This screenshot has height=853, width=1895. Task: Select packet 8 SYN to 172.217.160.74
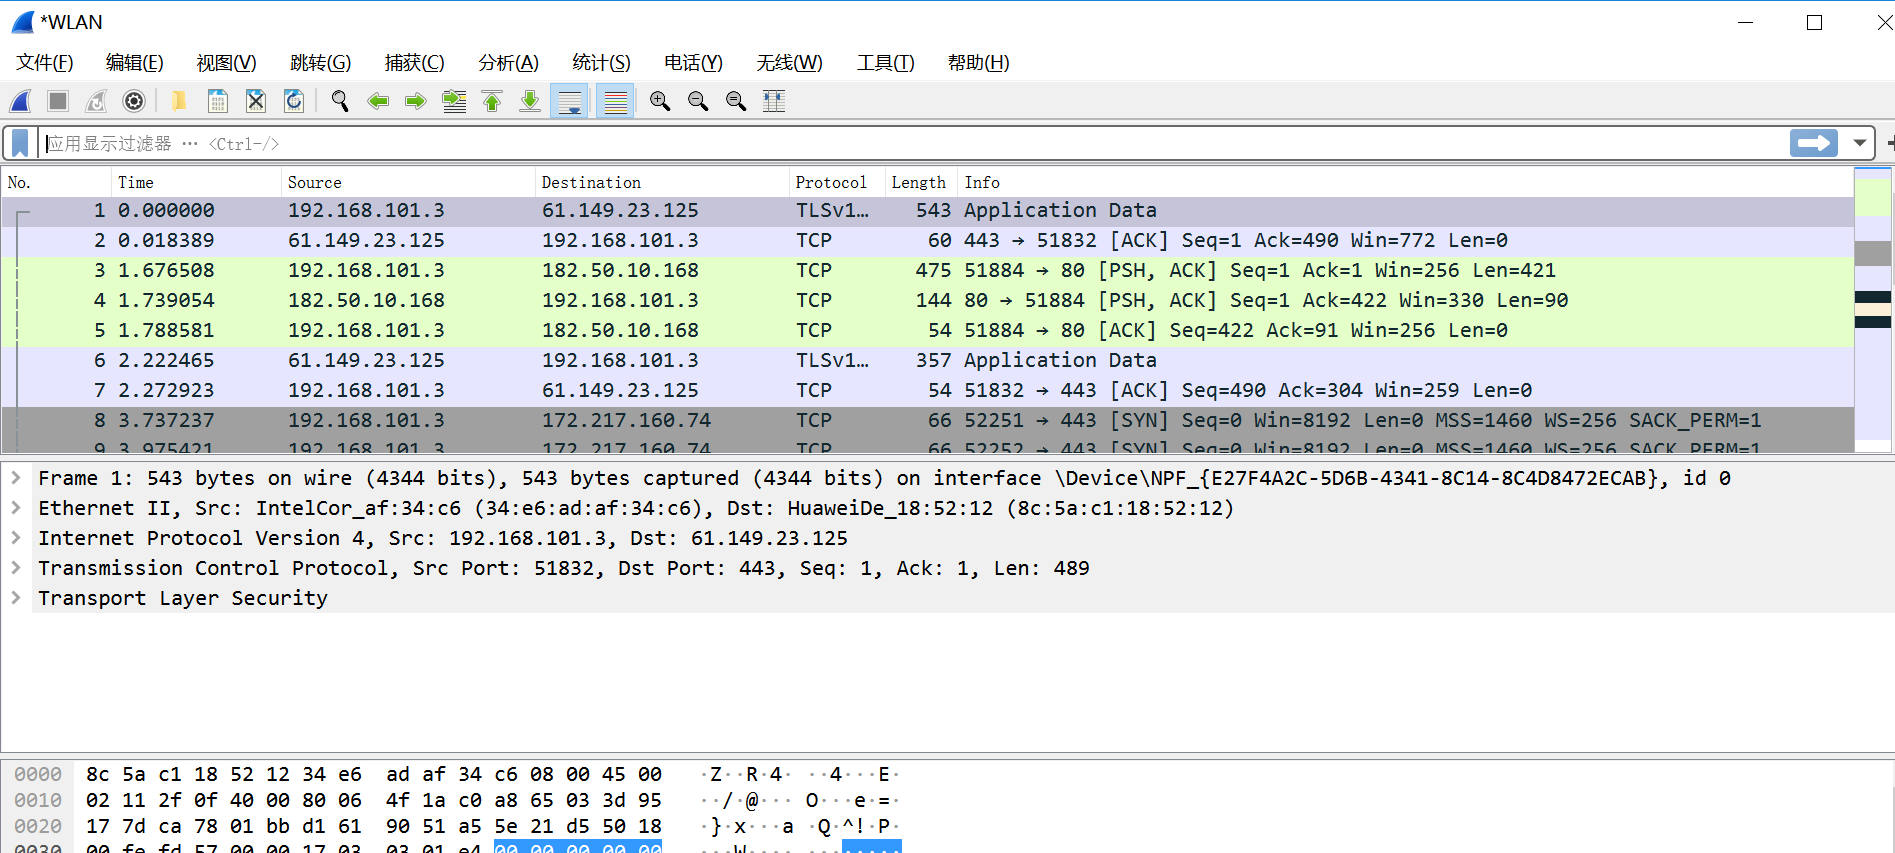927,420
